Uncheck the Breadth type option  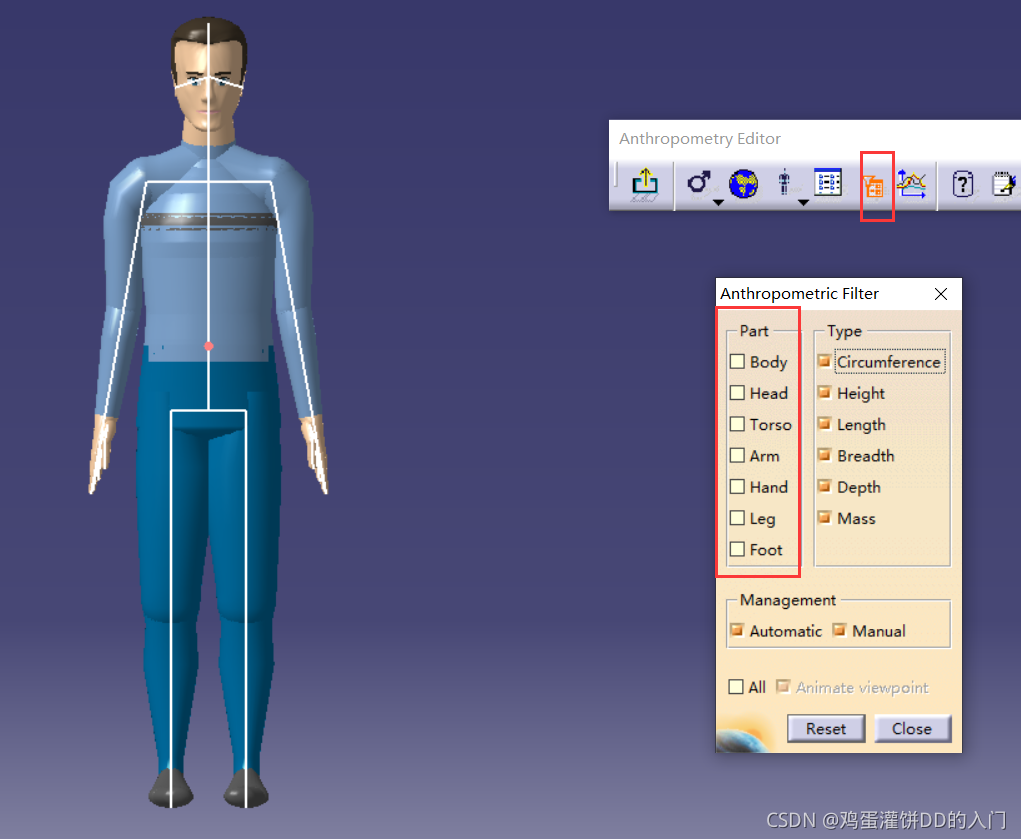click(824, 455)
